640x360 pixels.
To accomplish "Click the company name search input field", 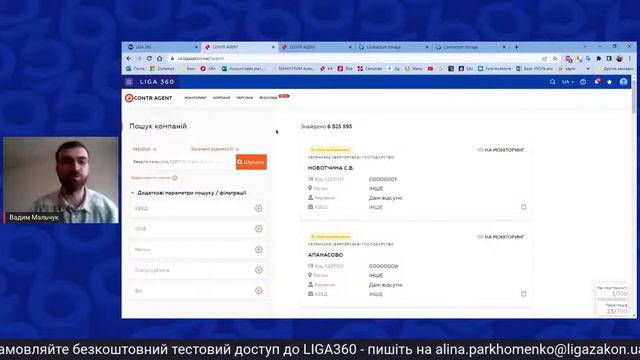I will coord(183,162).
